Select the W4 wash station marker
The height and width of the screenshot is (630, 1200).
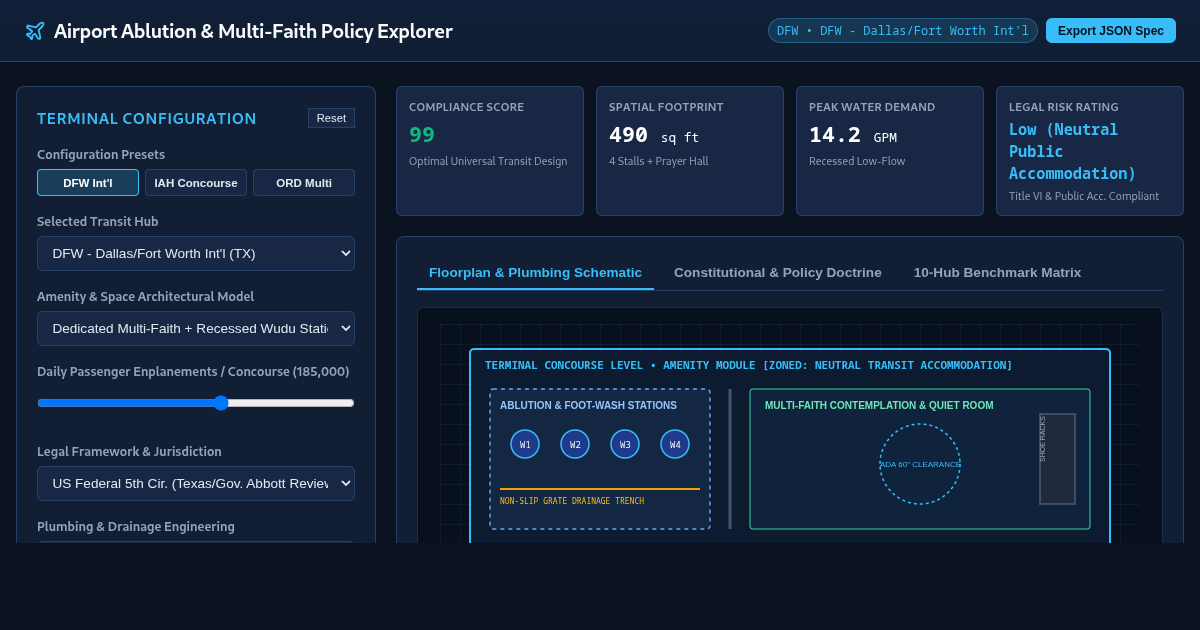675,444
